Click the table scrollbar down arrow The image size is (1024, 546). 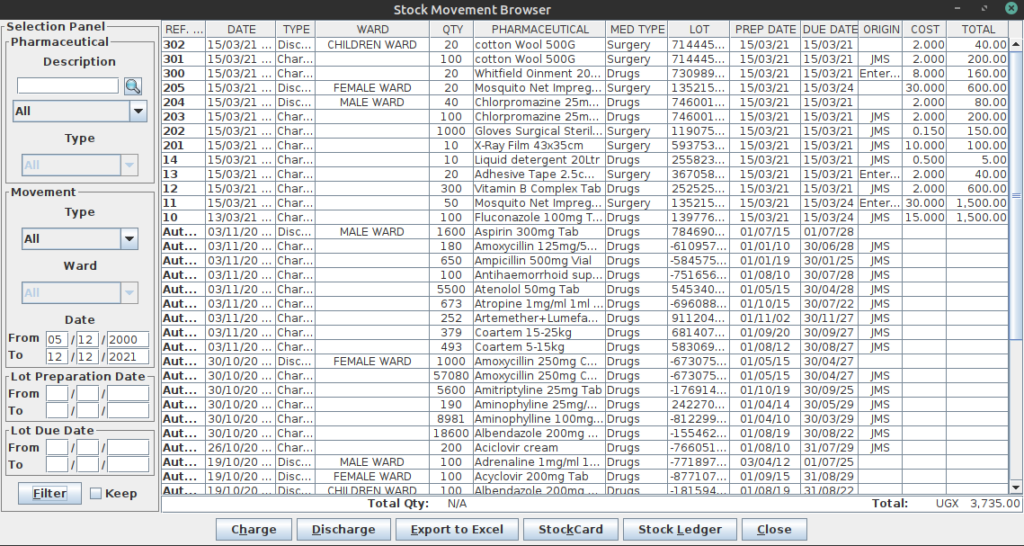click(x=1016, y=487)
